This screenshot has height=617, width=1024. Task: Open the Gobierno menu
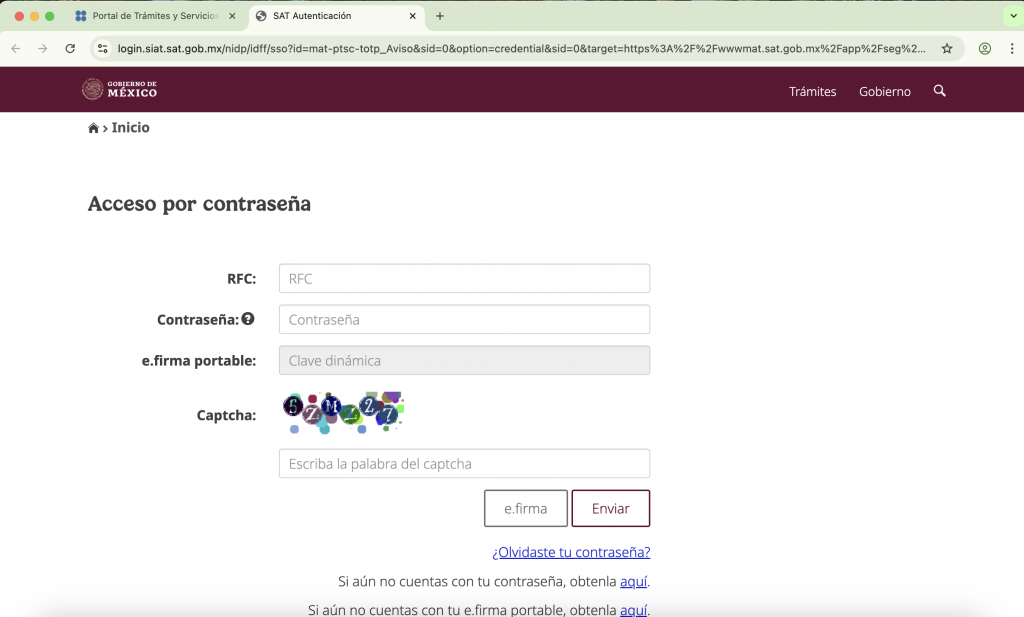point(884,91)
